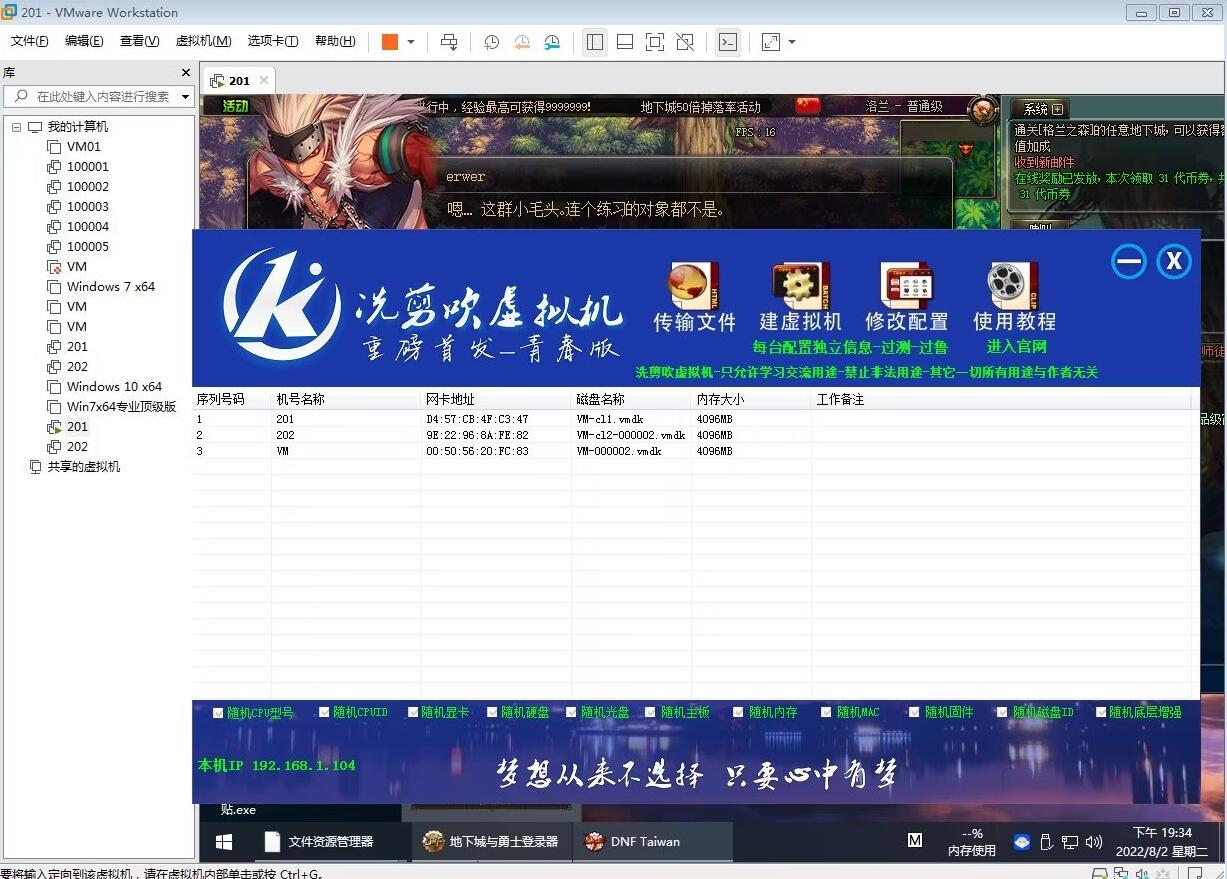The width and height of the screenshot is (1227, 879).
Task: Open console view toolbar icon
Action: click(729, 42)
